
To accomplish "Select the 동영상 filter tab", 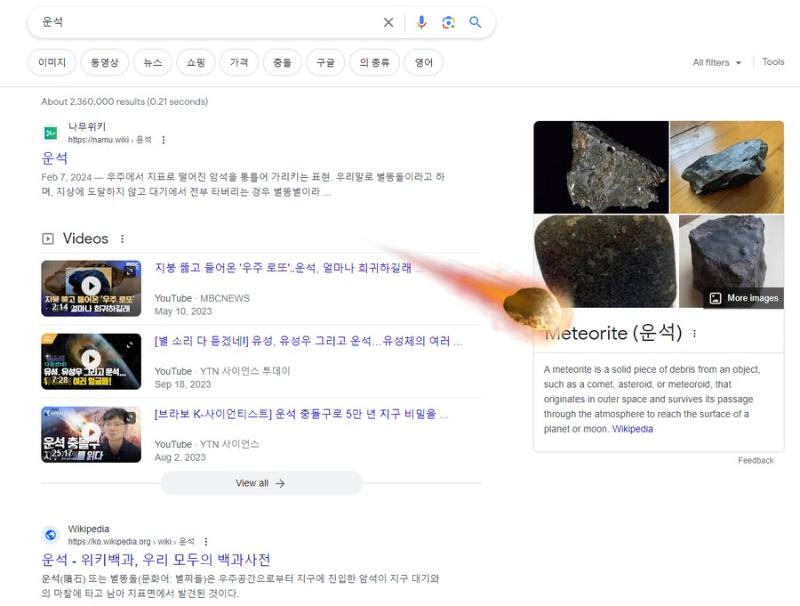I will tap(105, 62).
